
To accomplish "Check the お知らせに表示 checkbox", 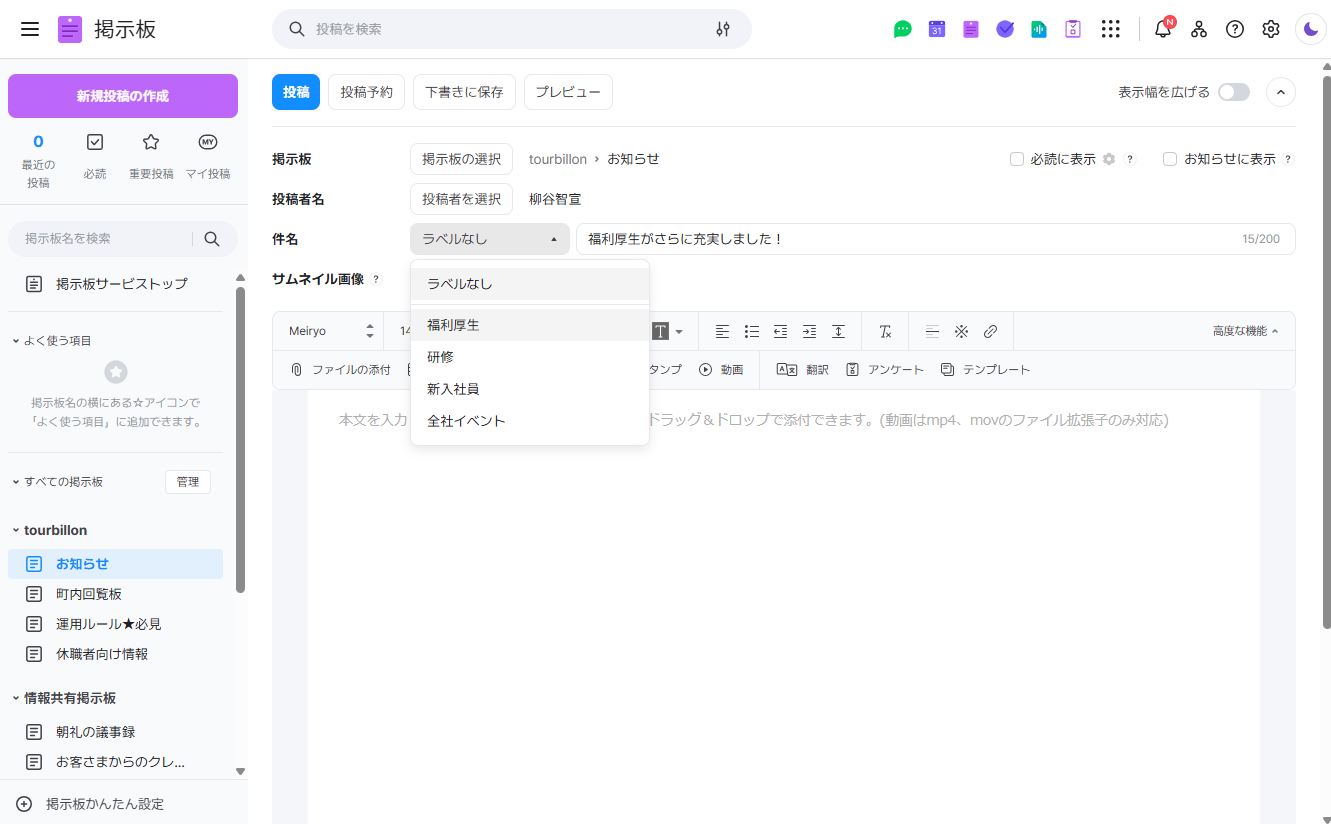I will pyautogui.click(x=1170, y=159).
